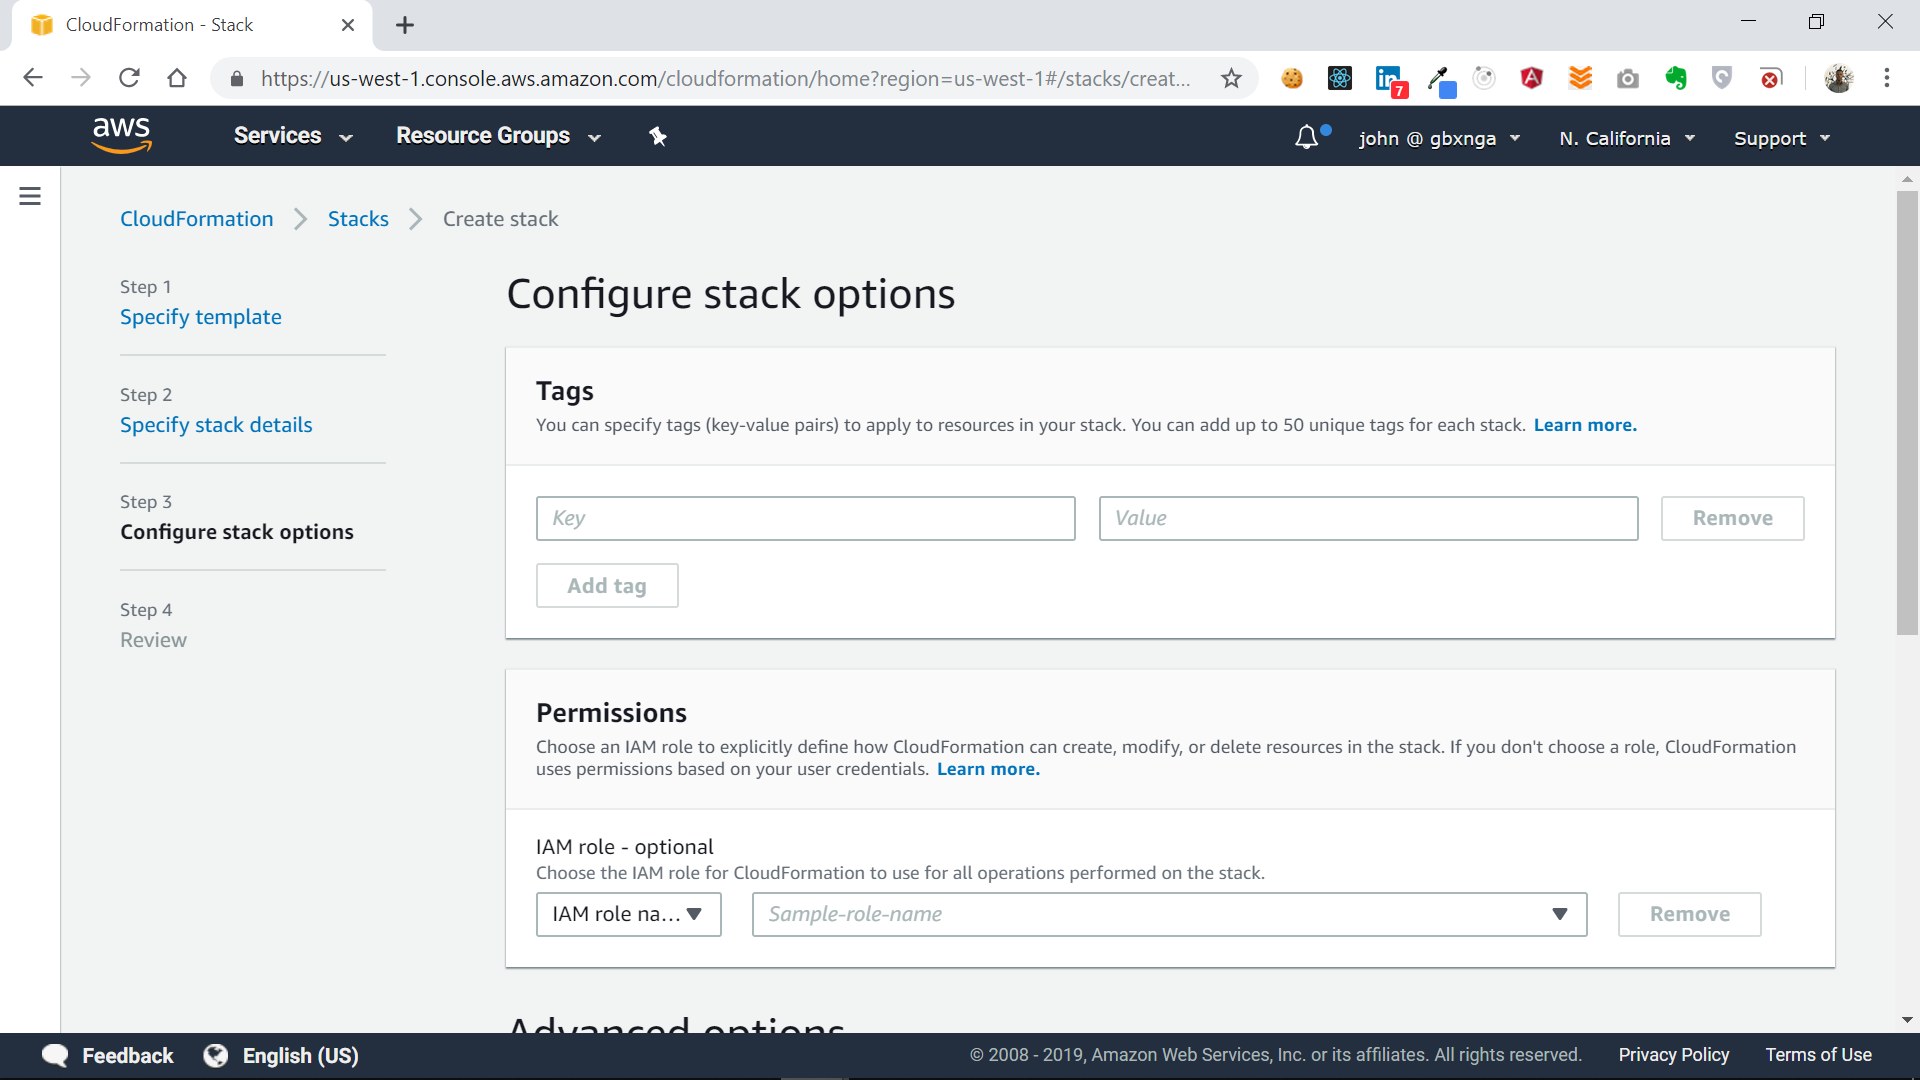The image size is (1920, 1080).
Task: Open the Sample-role-name selection dropdown
Action: point(1169,914)
